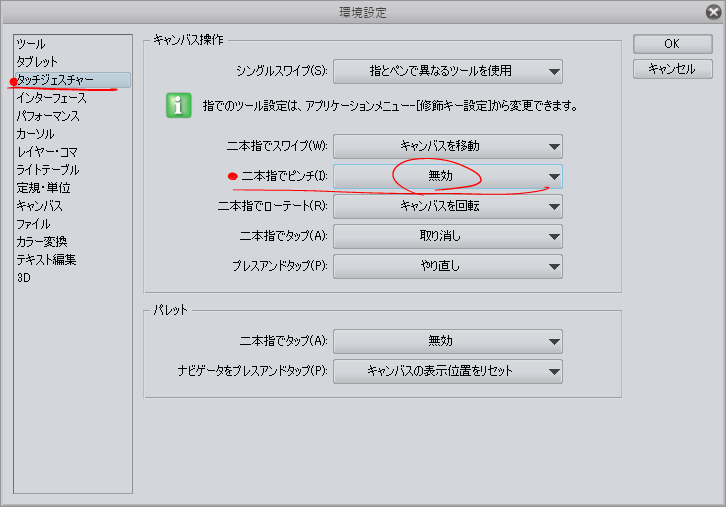Click the プレスアンドタップ(P) label

280,266
